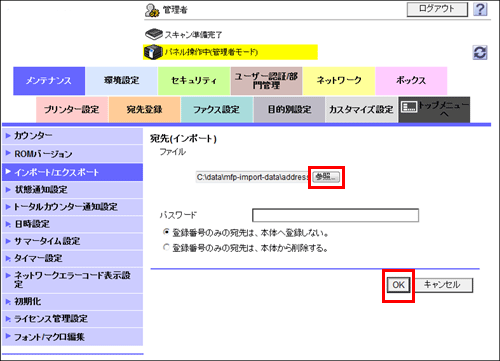Screen dimensions: 500x361
Task: Select タイマー設定 in the side menu
Action: (x=72, y=258)
